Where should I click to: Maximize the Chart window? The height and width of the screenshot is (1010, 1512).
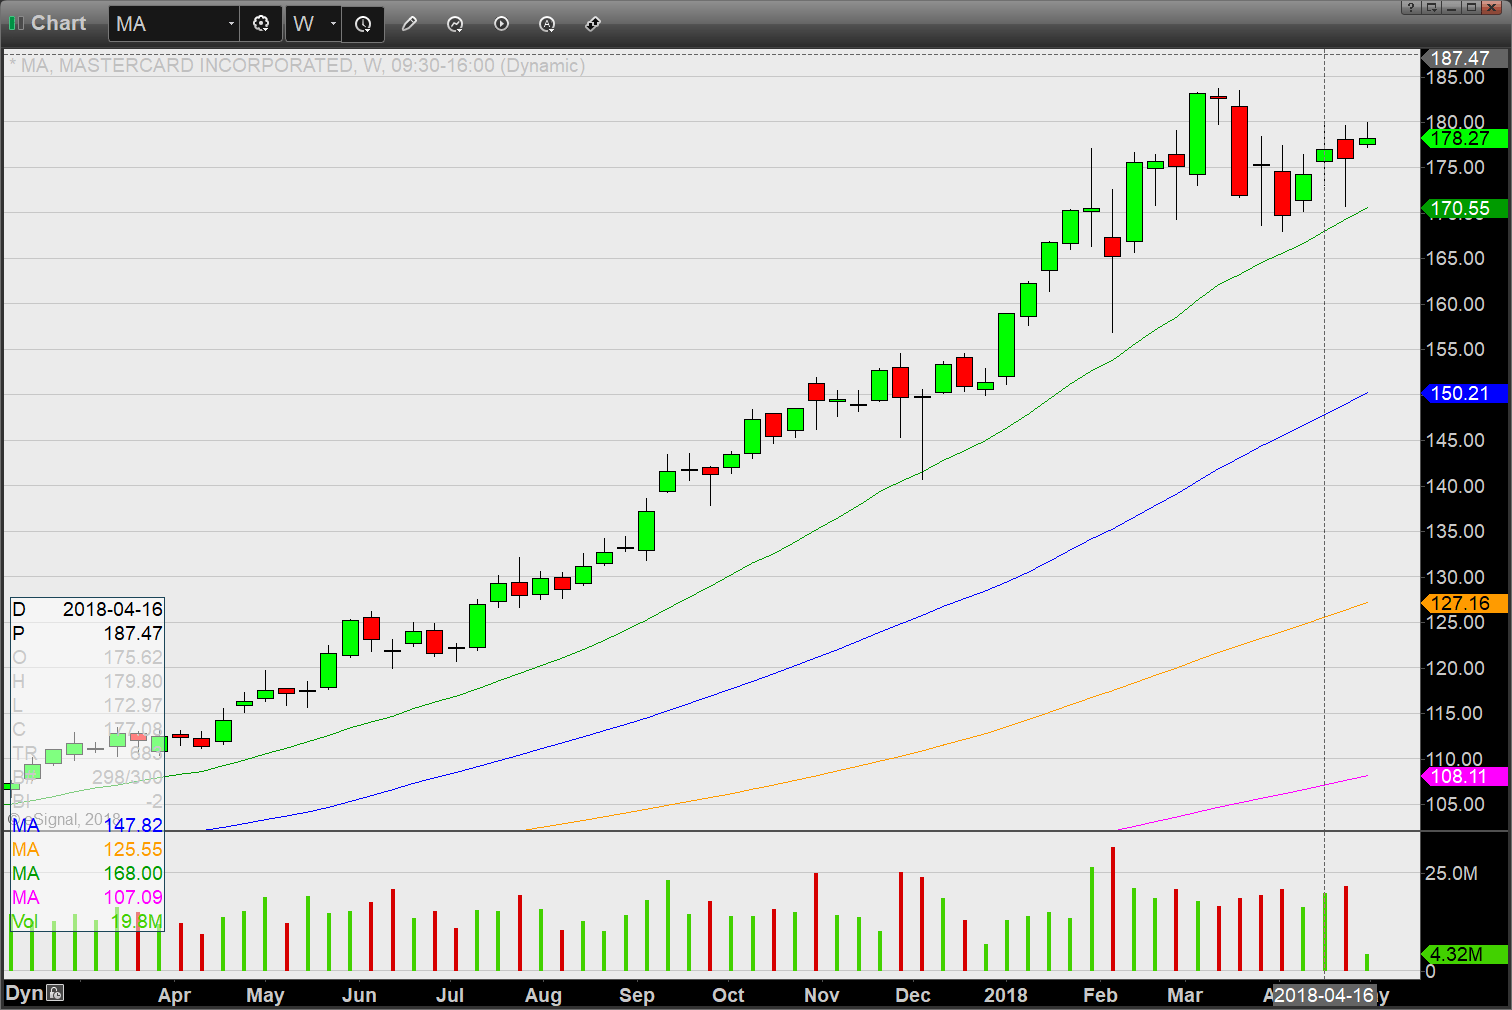pyautogui.click(x=1471, y=7)
